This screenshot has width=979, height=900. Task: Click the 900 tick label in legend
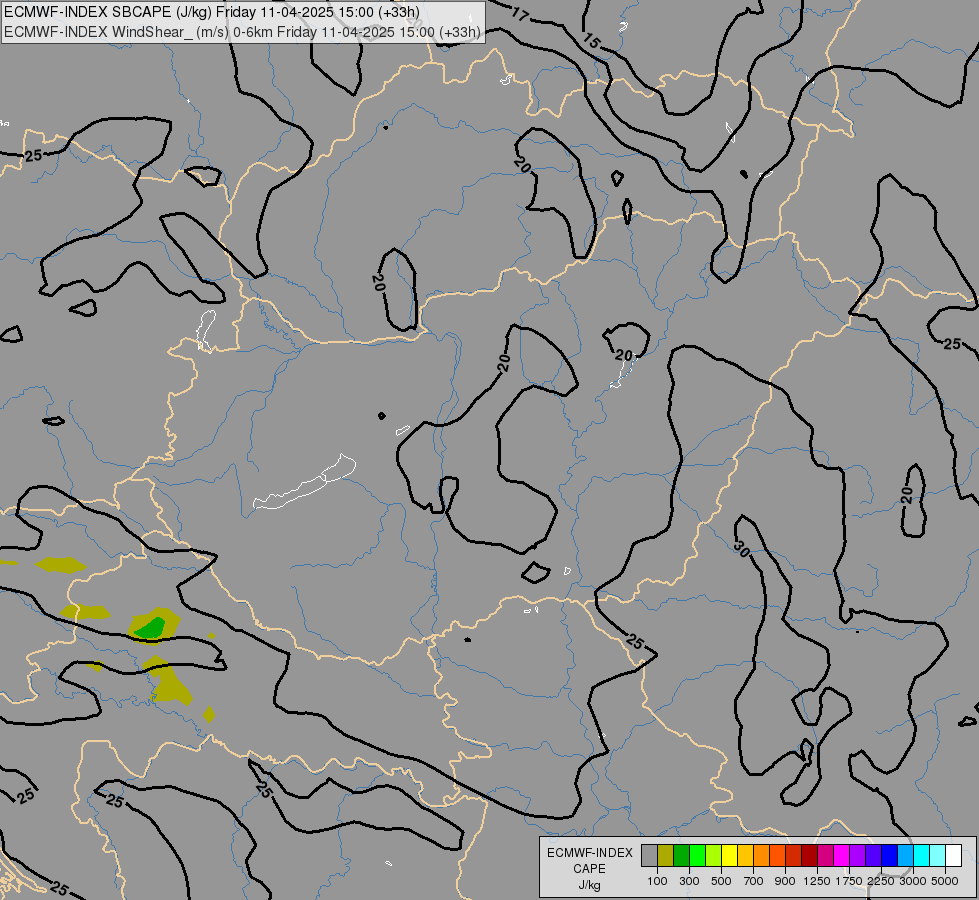pyautogui.click(x=785, y=881)
